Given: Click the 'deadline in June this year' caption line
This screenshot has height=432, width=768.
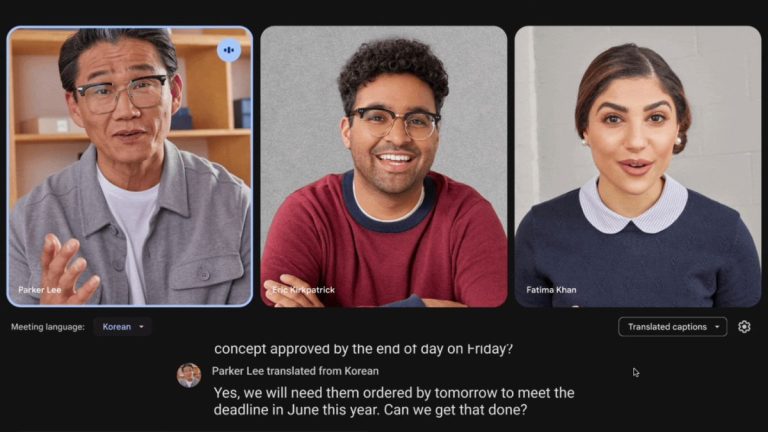Looking at the screenshot, I should tap(370, 410).
